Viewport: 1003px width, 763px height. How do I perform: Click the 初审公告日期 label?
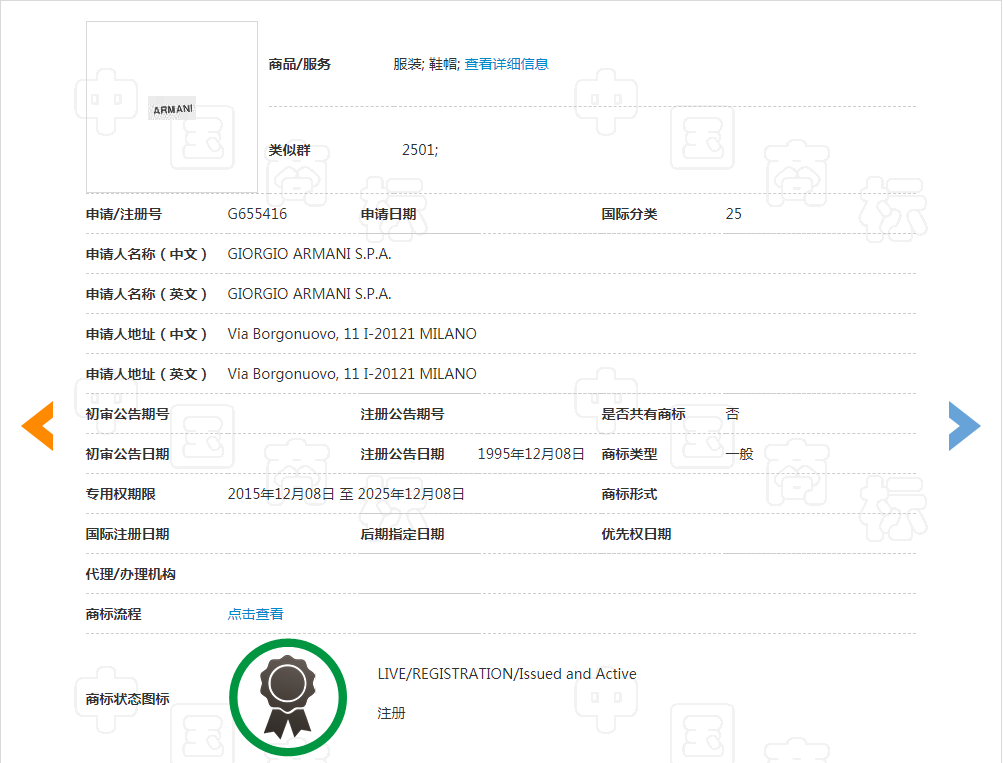point(127,454)
